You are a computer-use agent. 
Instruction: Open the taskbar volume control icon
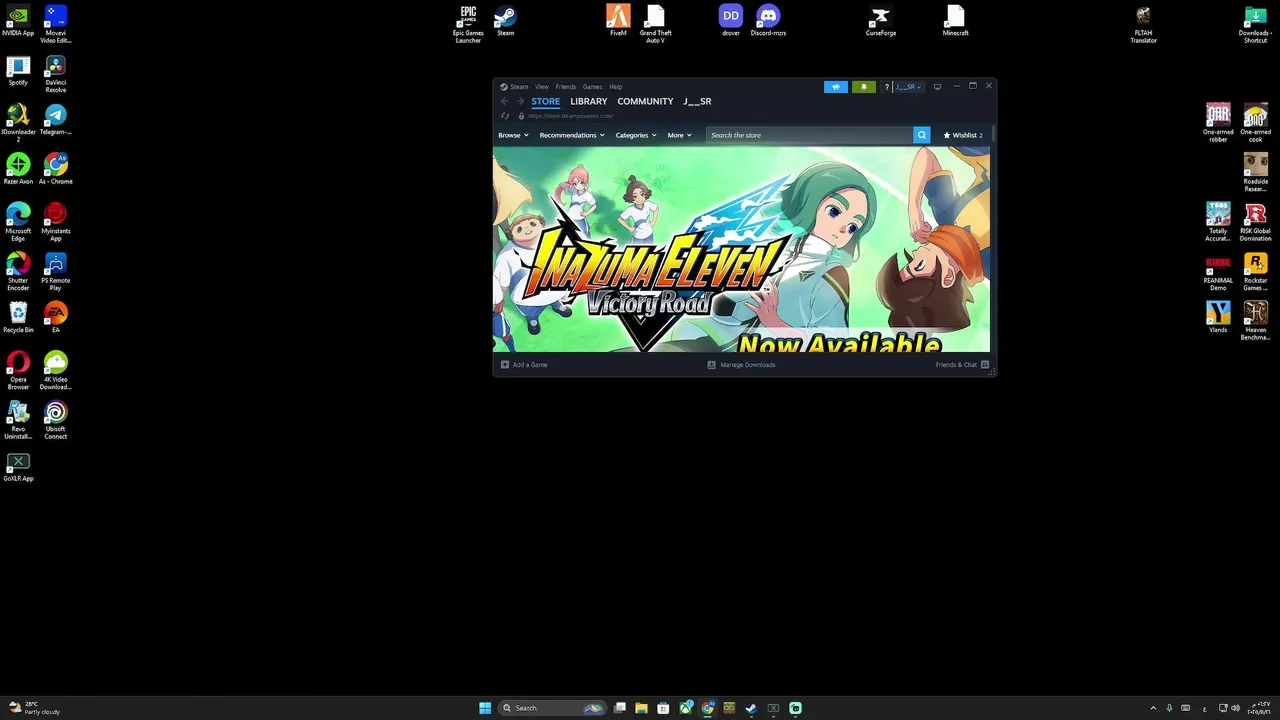point(1235,708)
